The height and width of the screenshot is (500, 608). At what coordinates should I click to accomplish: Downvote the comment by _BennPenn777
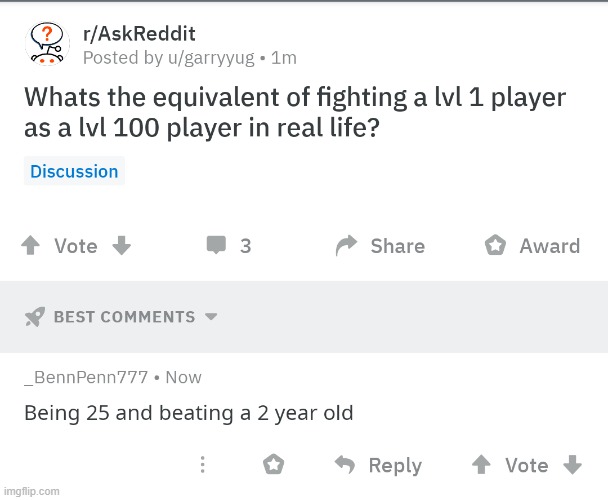click(x=573, y=465)
